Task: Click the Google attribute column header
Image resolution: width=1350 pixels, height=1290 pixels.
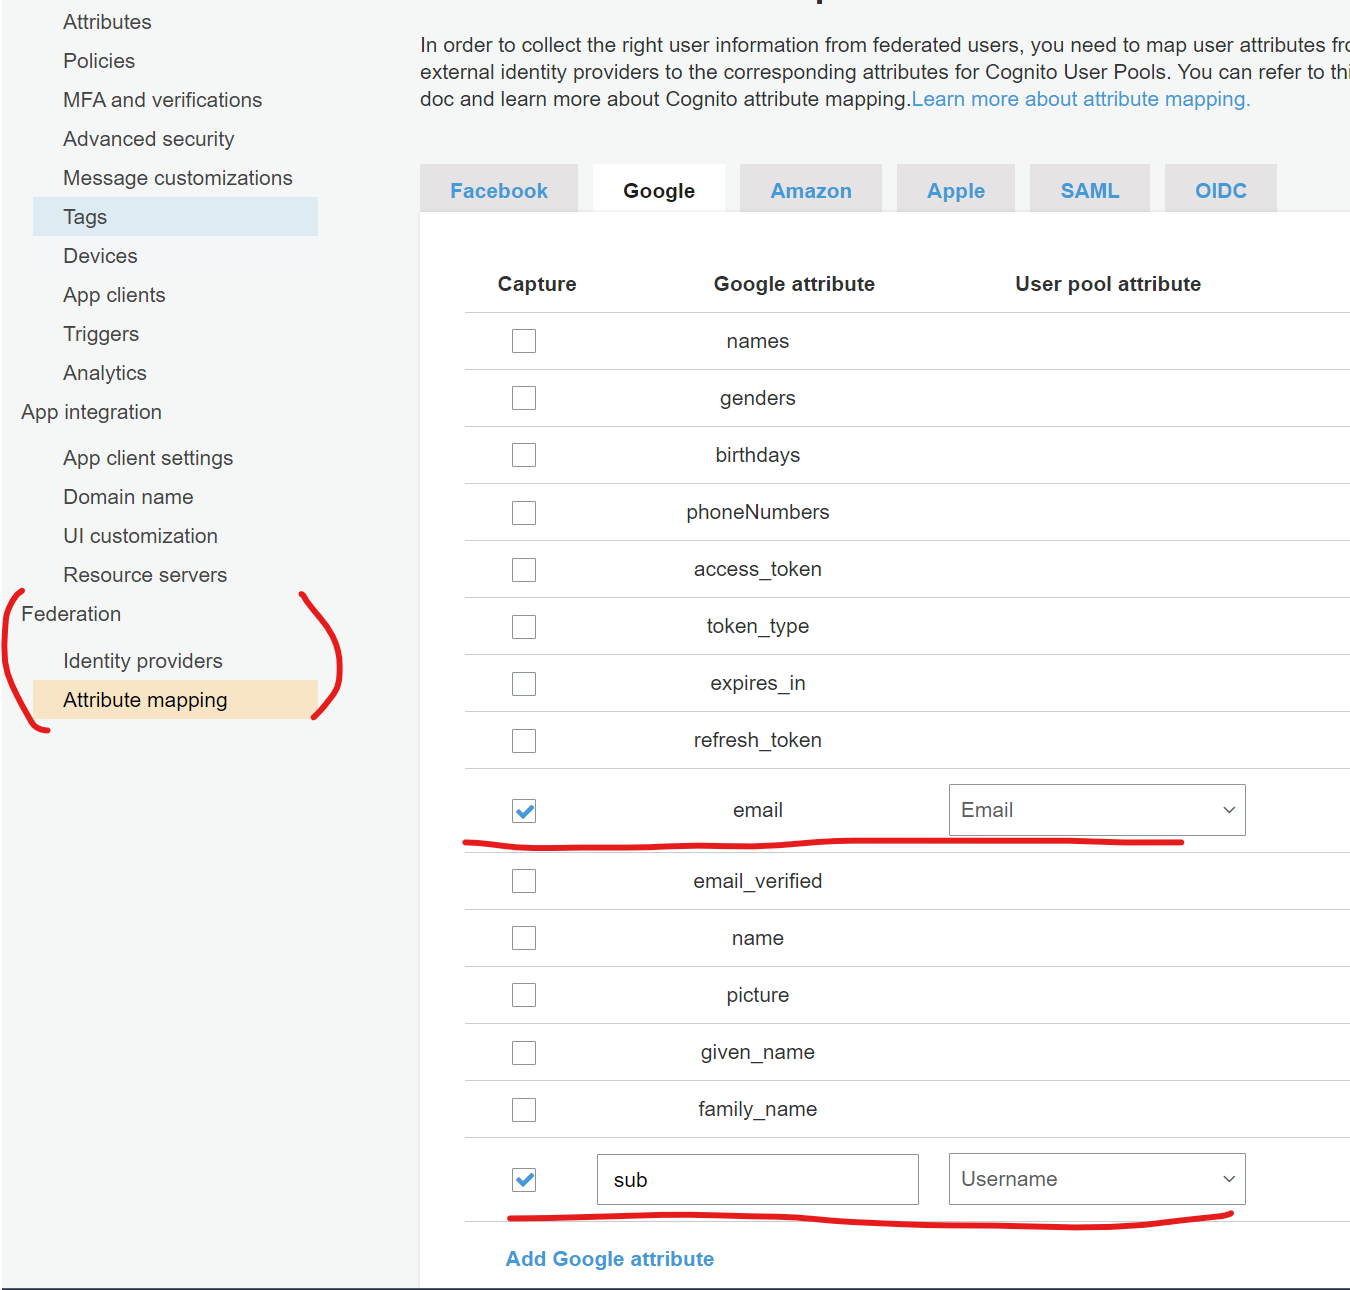Action: pos(794,284)
